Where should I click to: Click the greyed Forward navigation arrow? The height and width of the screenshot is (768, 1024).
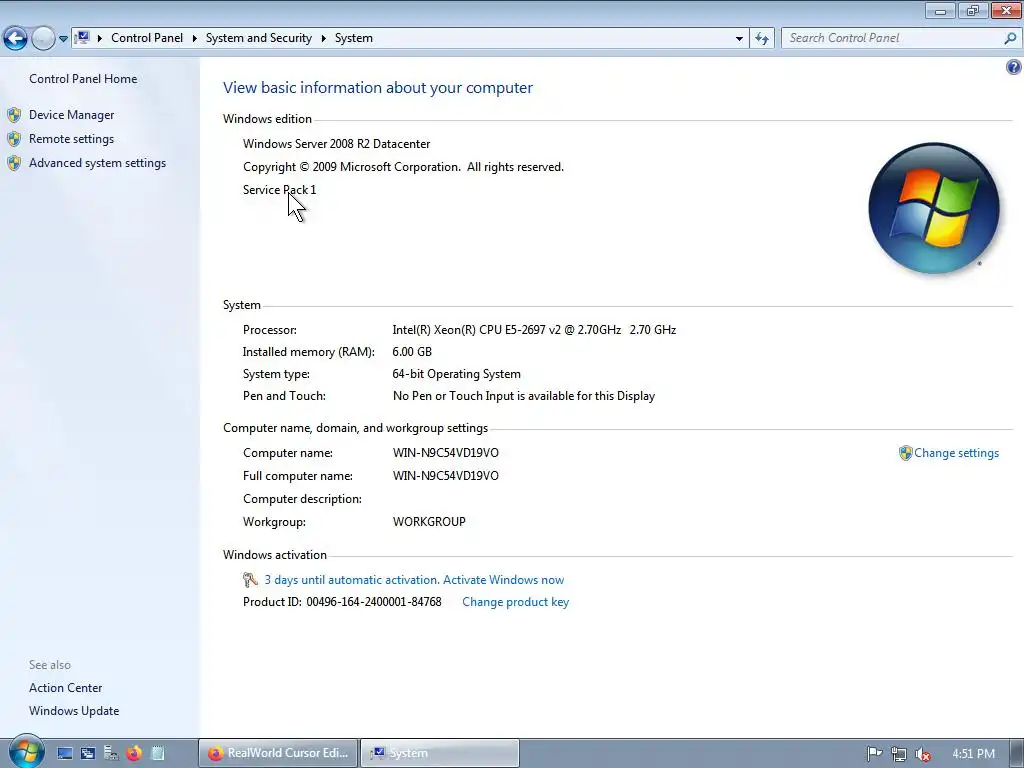(43, 39)
